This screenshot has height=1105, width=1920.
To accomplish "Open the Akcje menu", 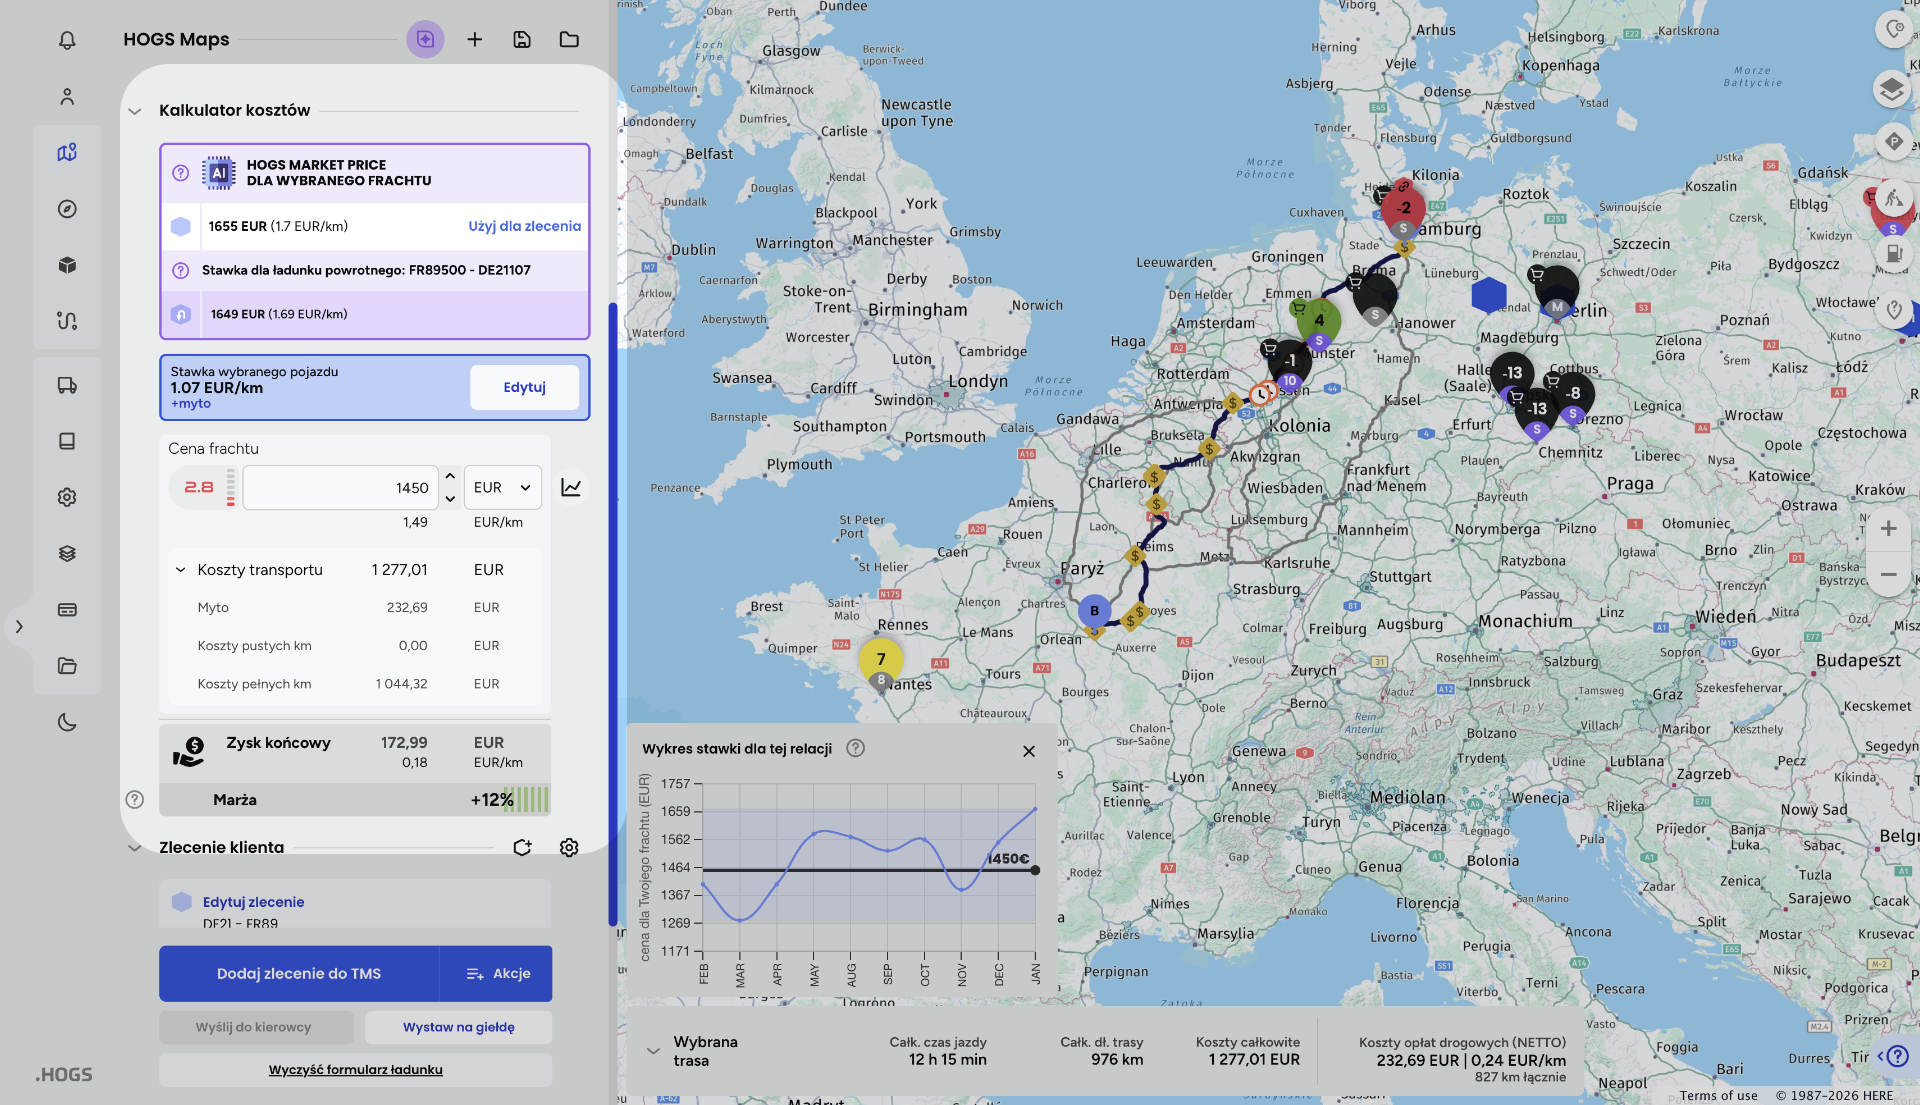I will tap(497, 973).
